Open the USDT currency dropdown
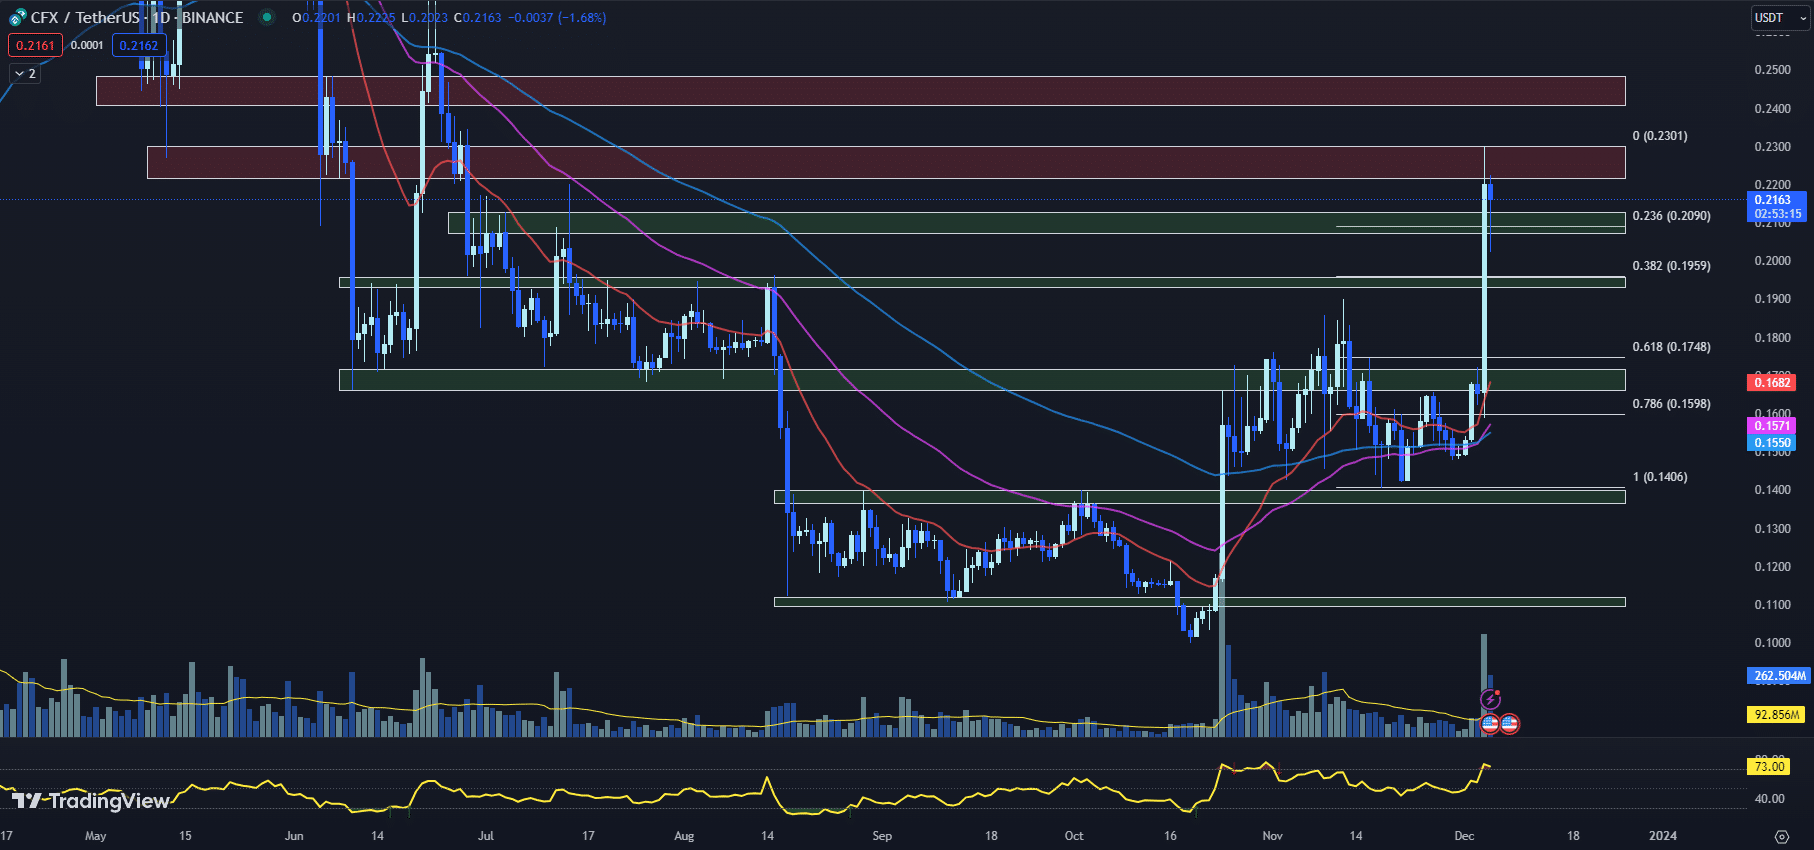The image size is (1814, 850). pos(1779,18)
